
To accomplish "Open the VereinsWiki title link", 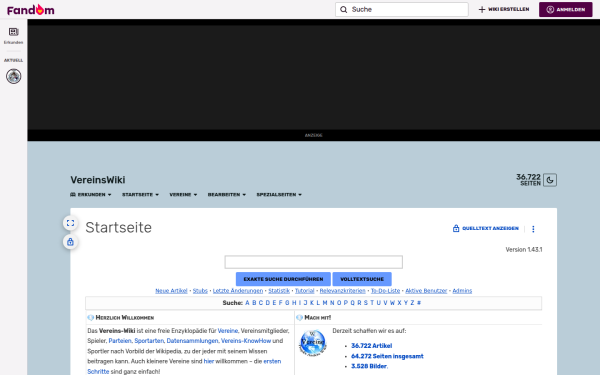I will click(x=98, y=180).
